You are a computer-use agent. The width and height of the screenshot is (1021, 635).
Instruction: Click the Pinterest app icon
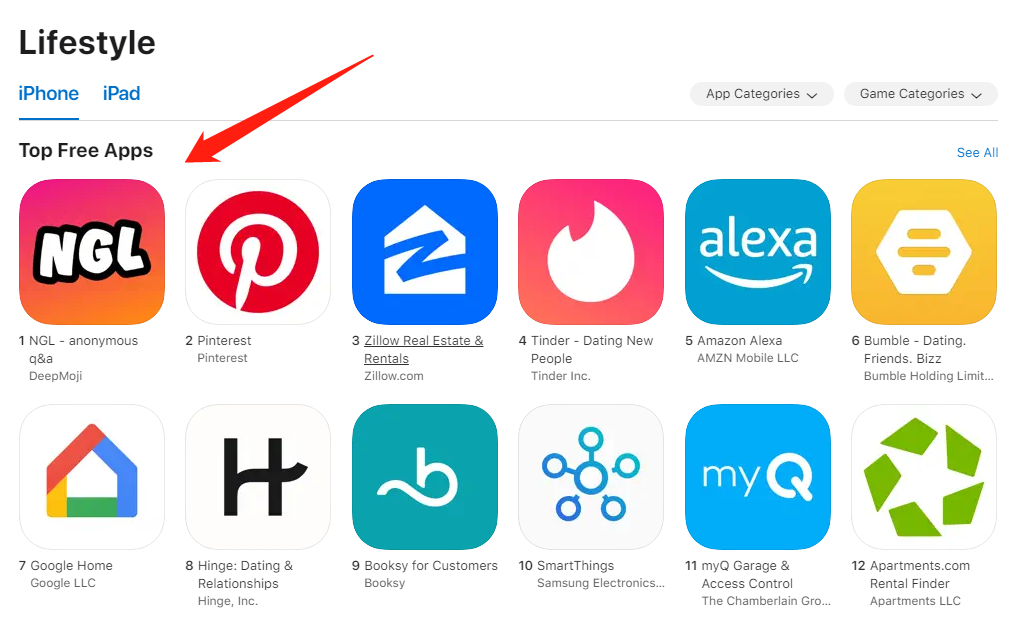pyautogui.click(x=258, y=252)
